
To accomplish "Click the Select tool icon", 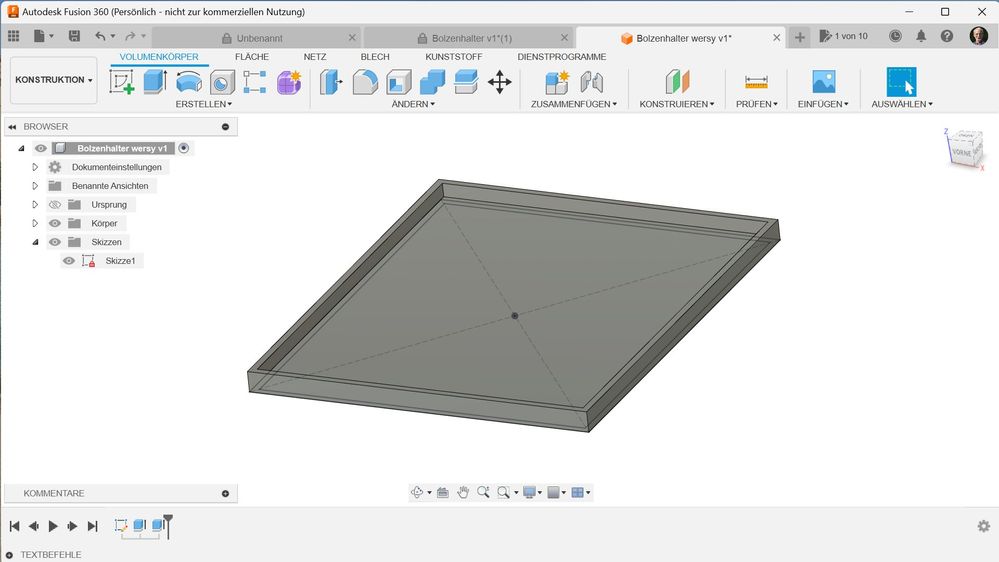I will (902, 82).
